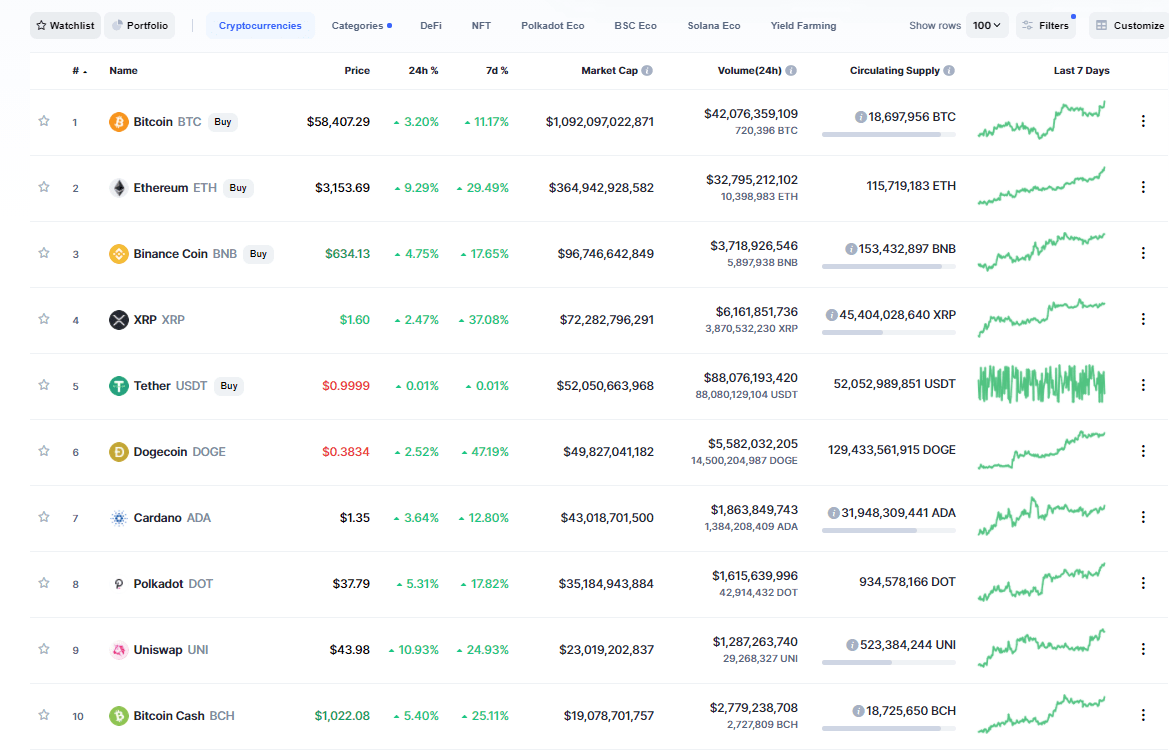The width and height of the screenshot is (1169, 752).
Task: Open the Yield Farming tab
Action: pyautogui.click(x=803, y=25)
